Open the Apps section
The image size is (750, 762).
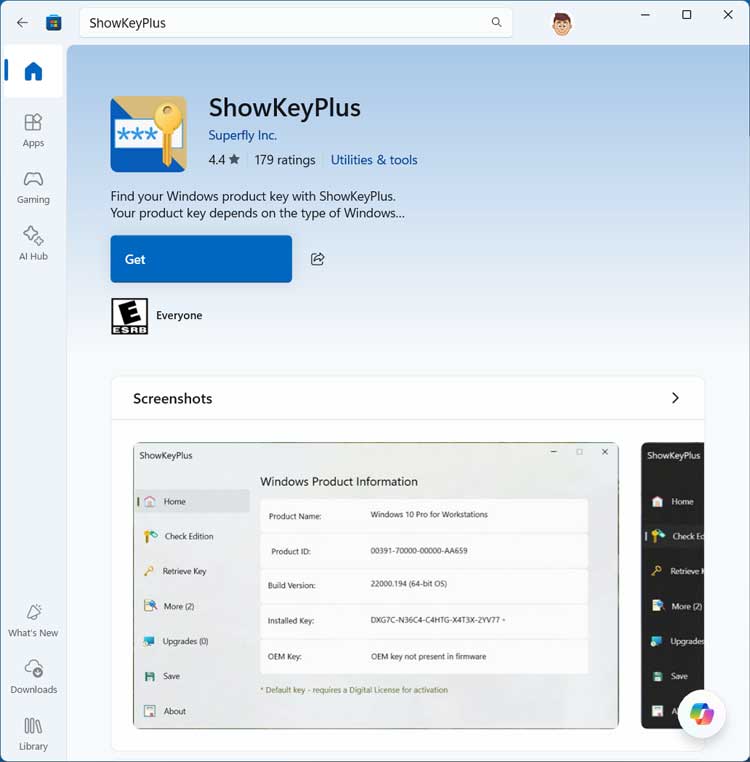(33, 130)
